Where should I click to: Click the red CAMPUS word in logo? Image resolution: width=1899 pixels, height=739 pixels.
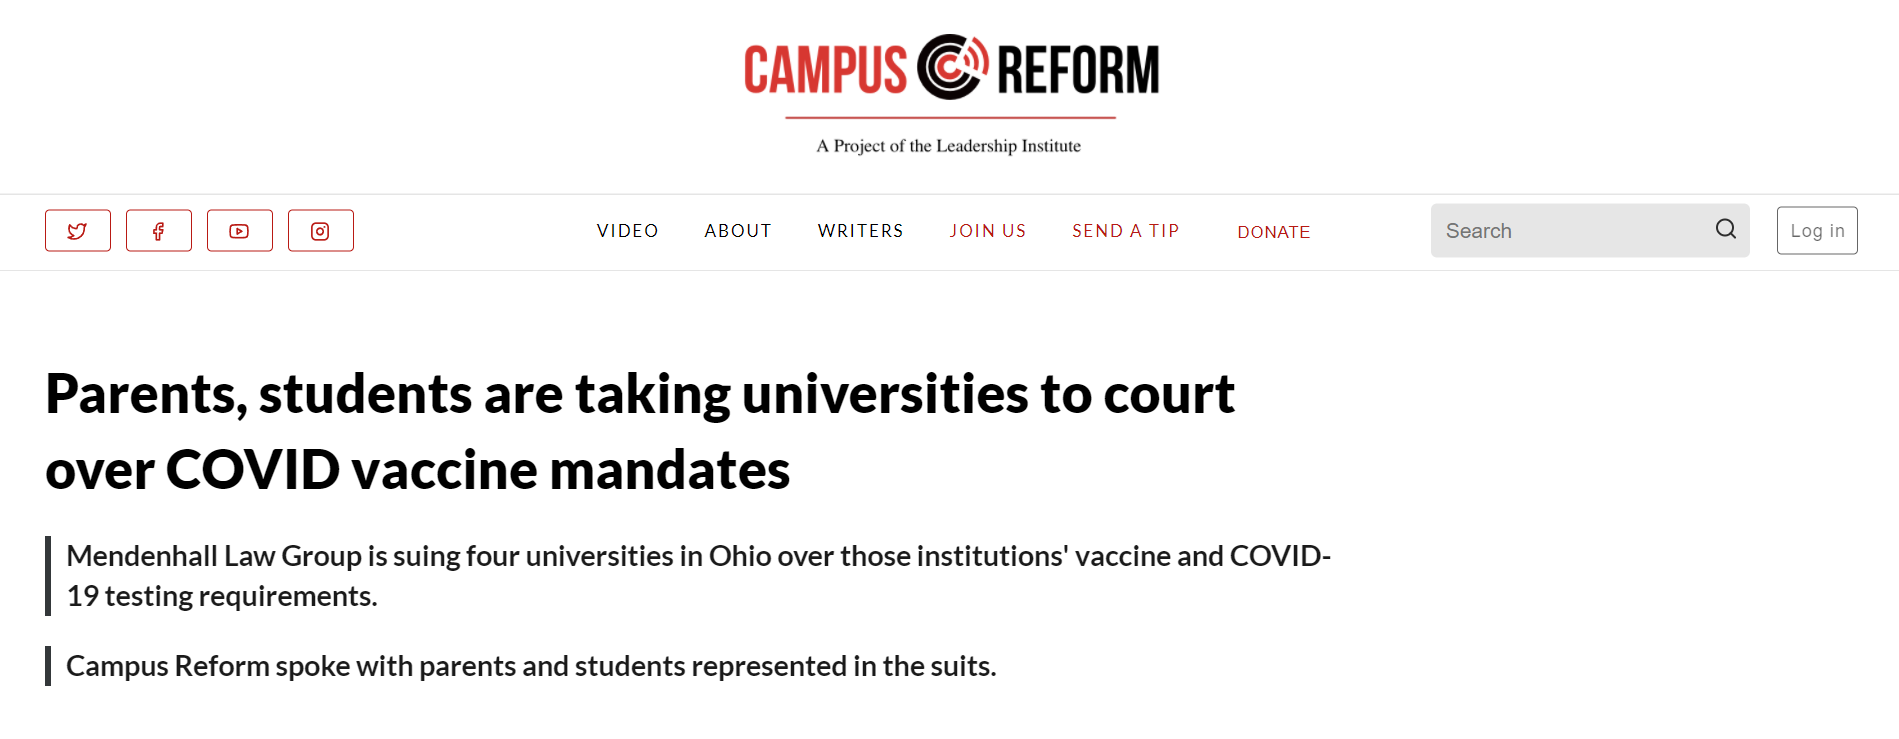tap(825, 70)
